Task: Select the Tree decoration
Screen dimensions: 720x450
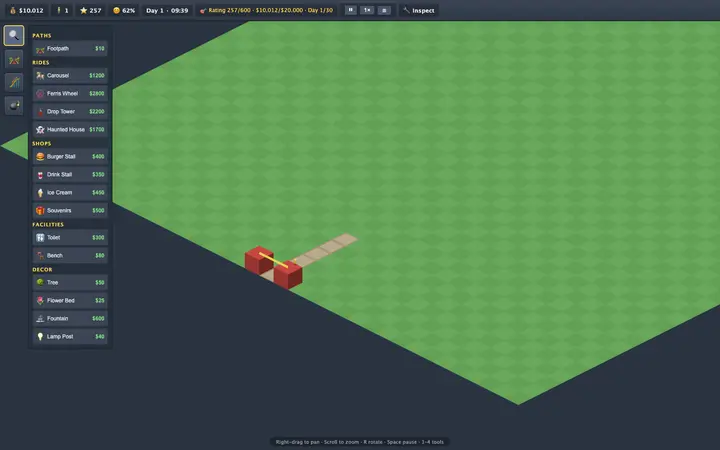Action: point(70,282)
